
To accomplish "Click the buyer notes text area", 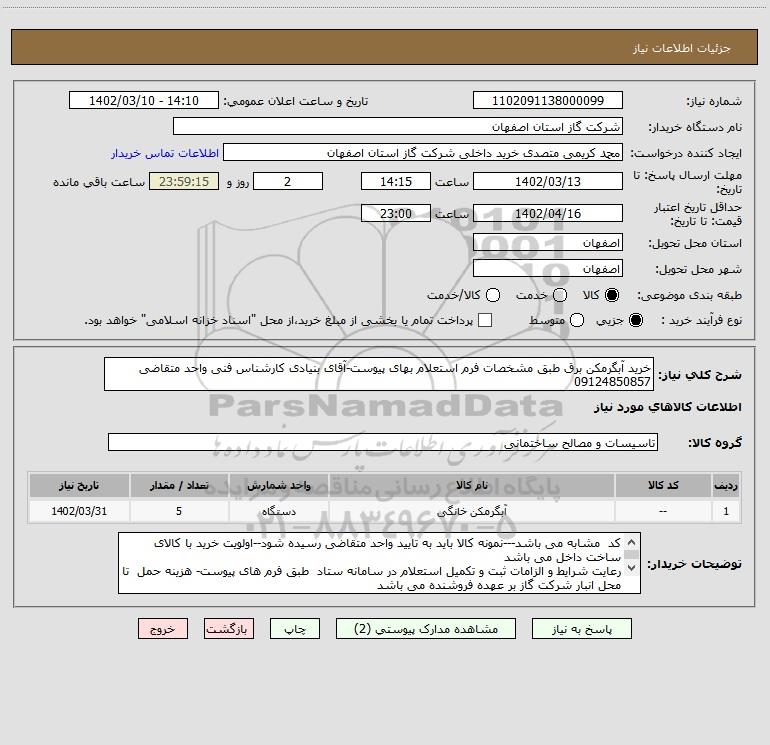I will click(379, 563).
